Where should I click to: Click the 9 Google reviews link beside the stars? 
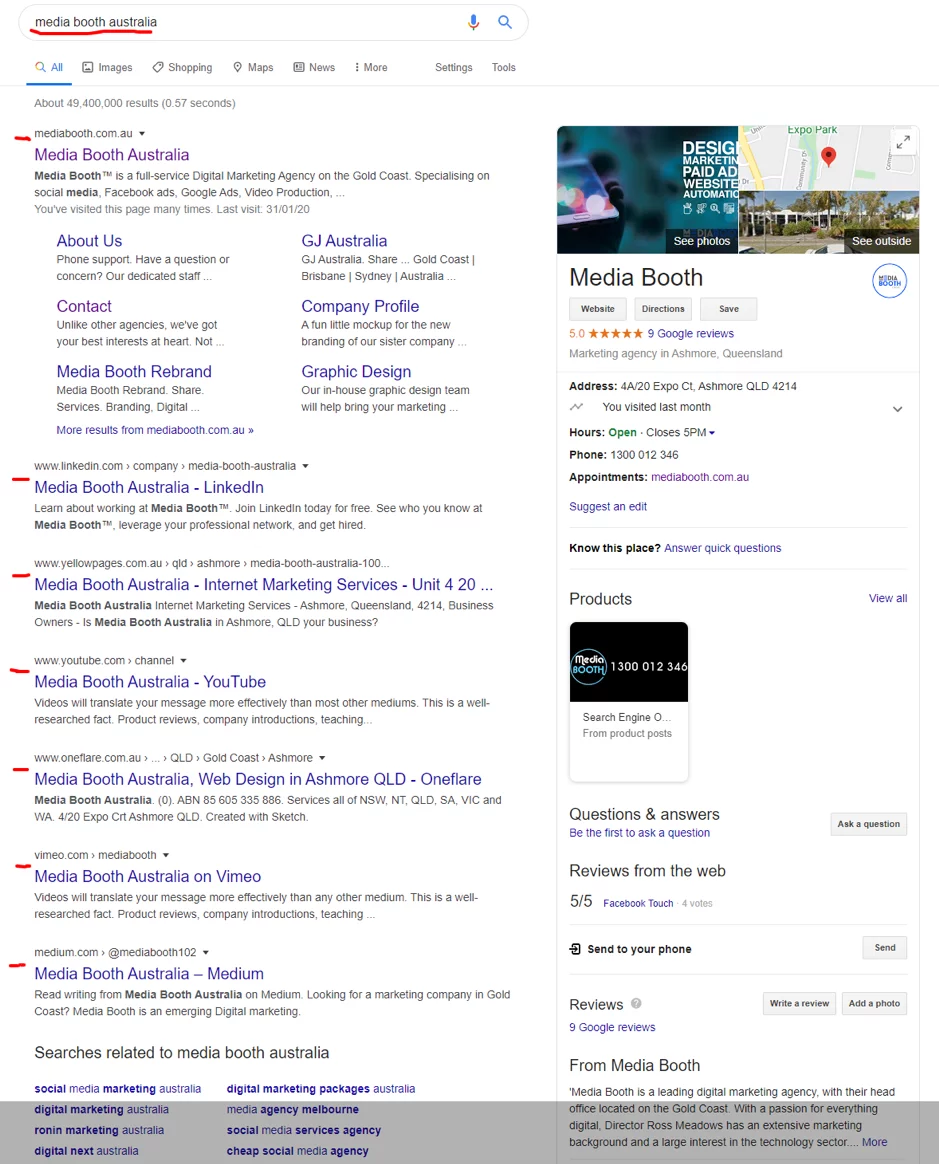click(690, 333)
